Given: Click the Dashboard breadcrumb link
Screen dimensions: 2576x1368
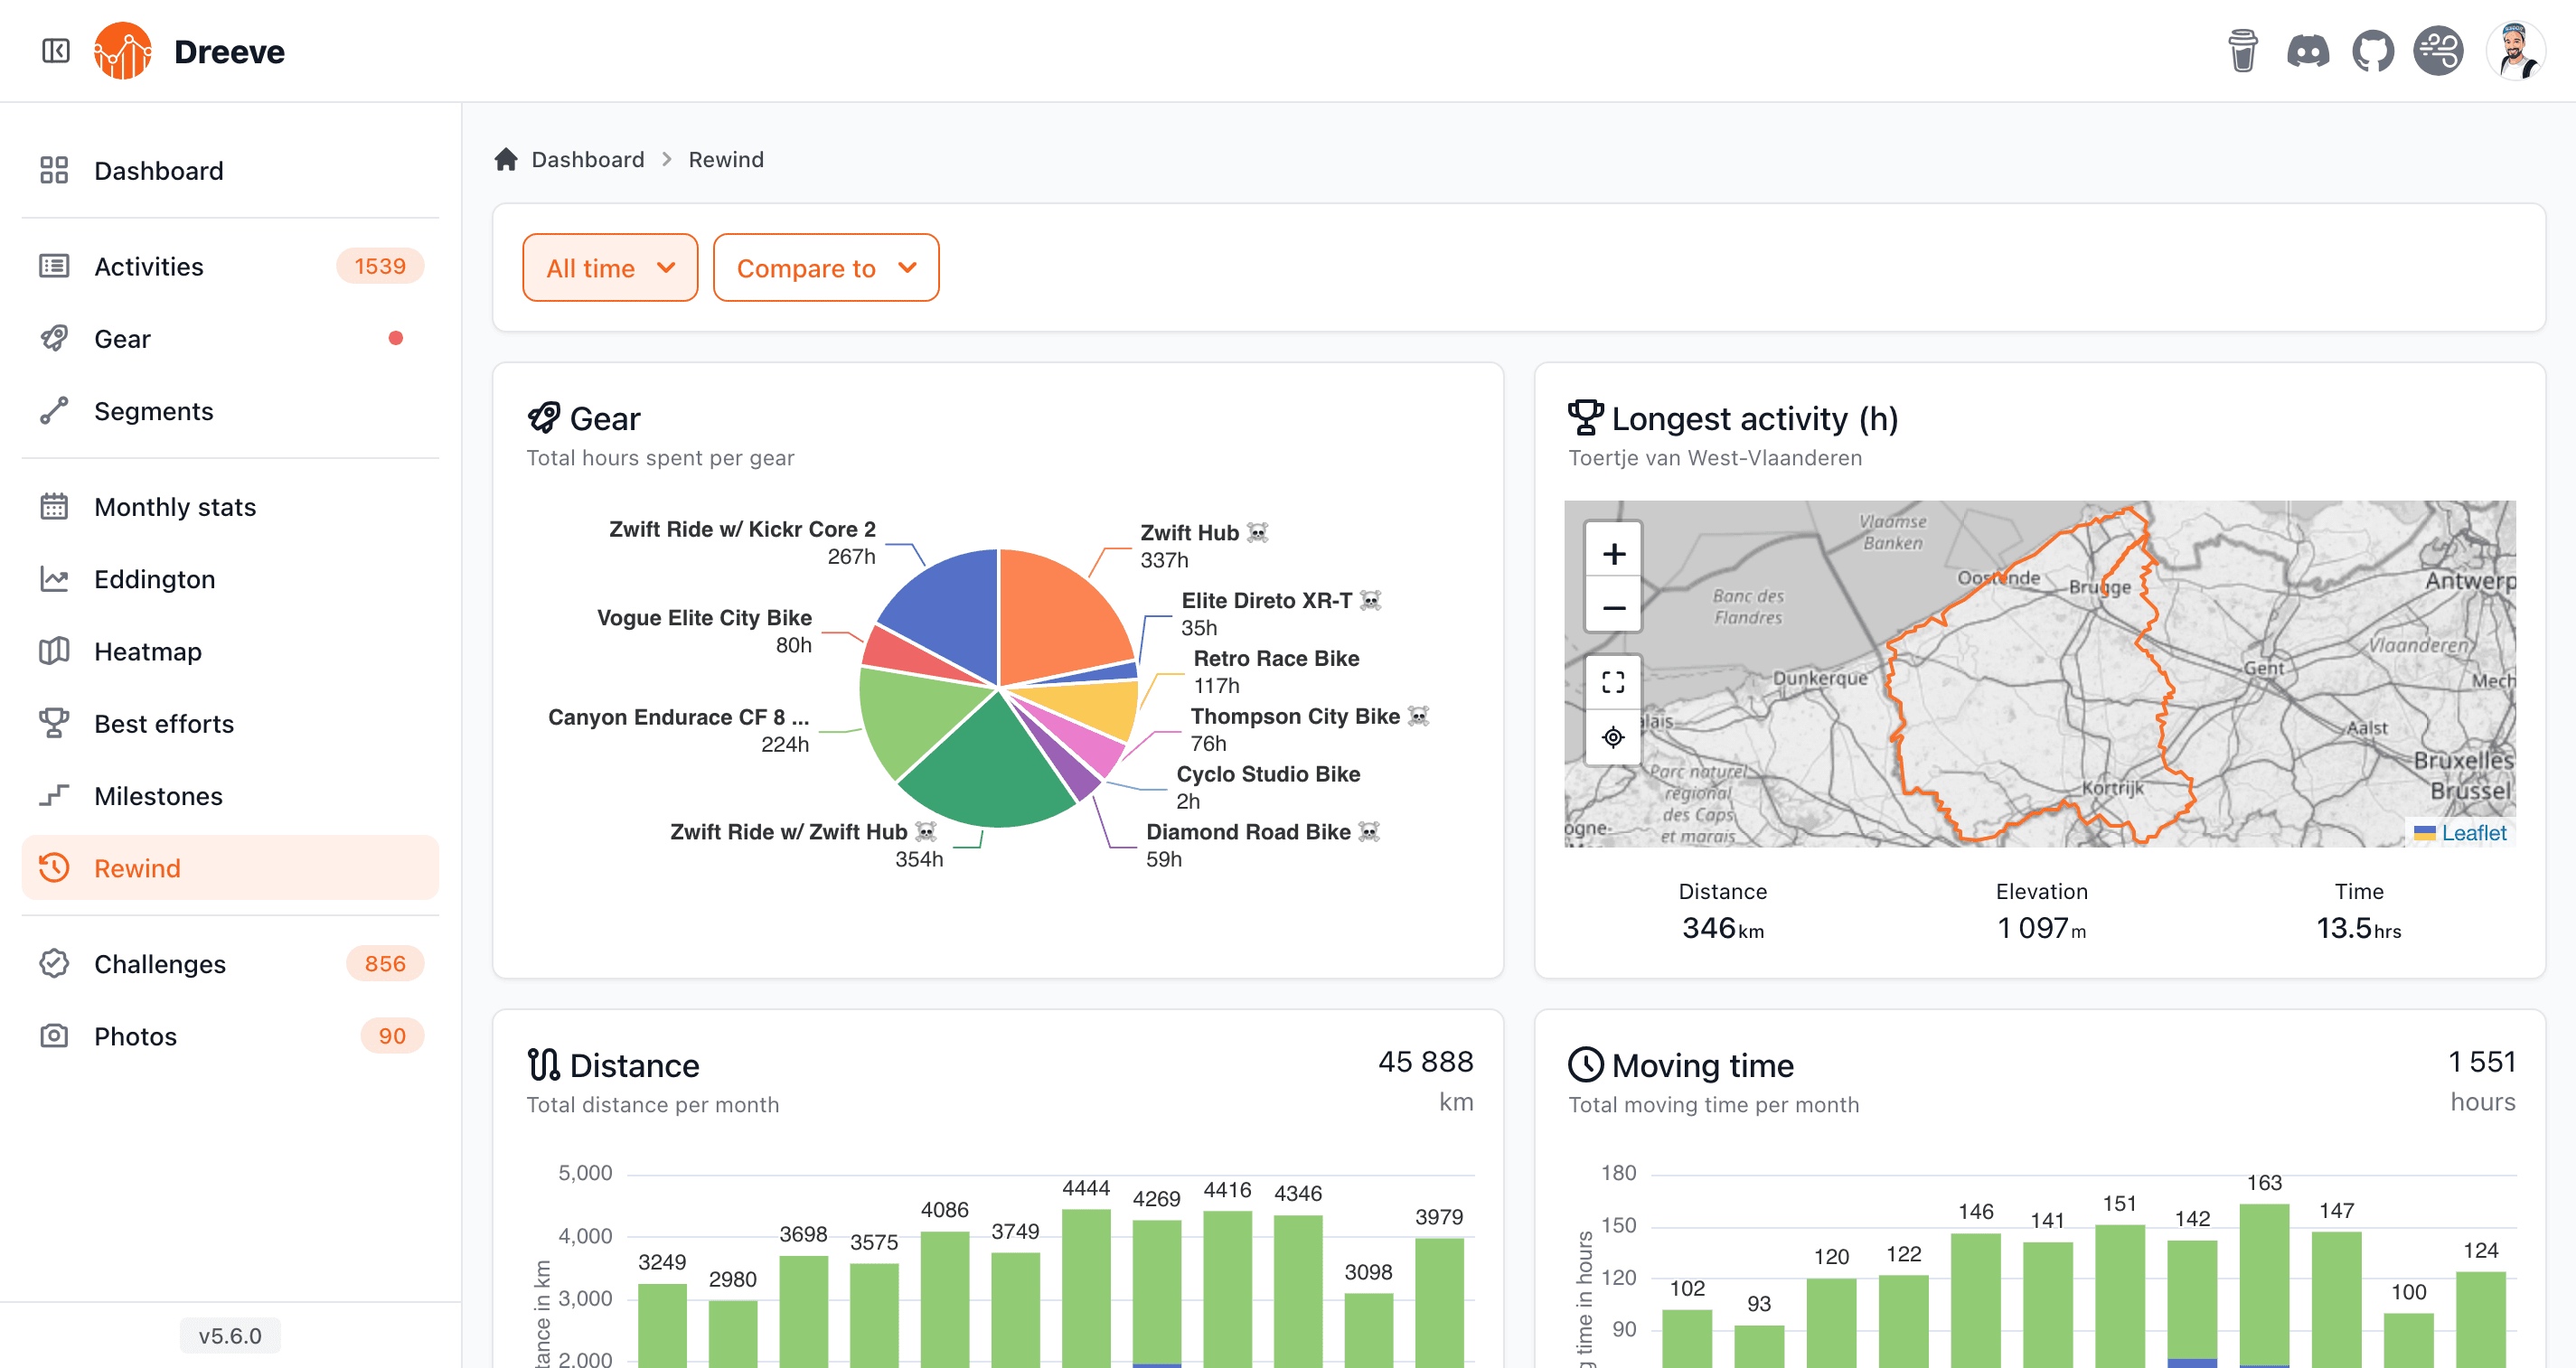Looking at the screenshot, I should tap(588, 160).
